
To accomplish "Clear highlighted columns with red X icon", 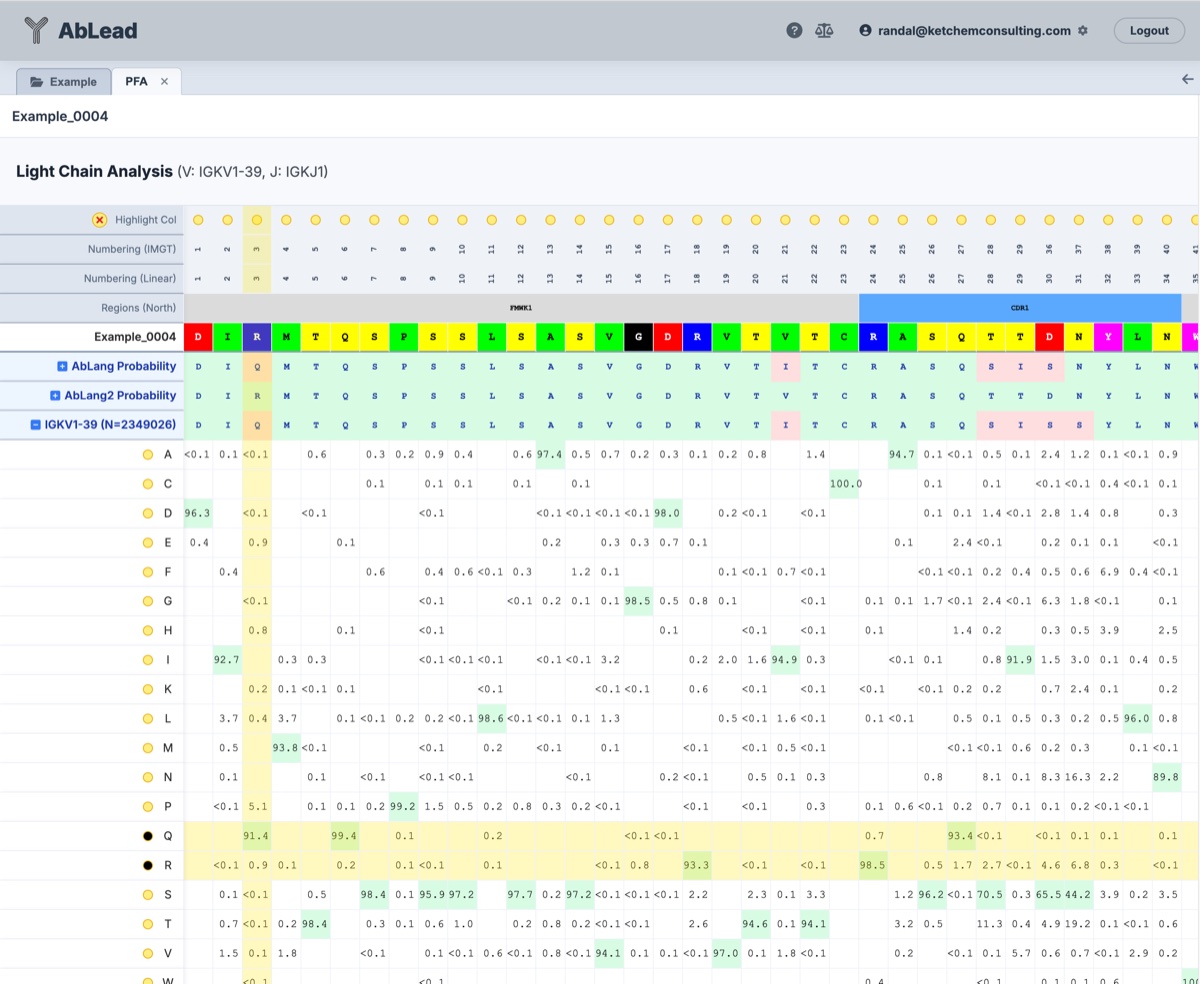I will tap(99, 220).
